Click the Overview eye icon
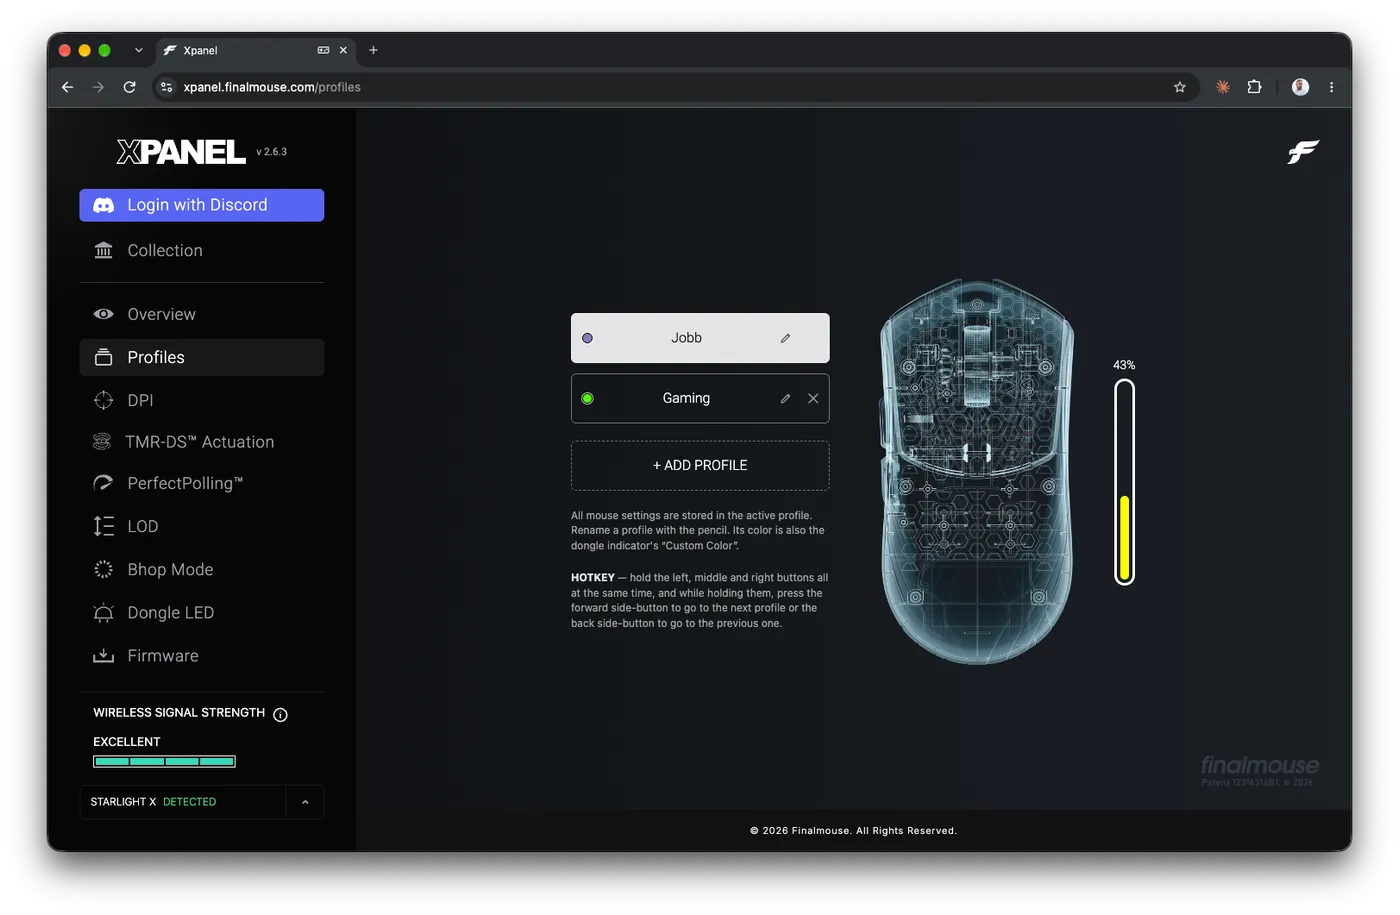 (x=103, y=314)
